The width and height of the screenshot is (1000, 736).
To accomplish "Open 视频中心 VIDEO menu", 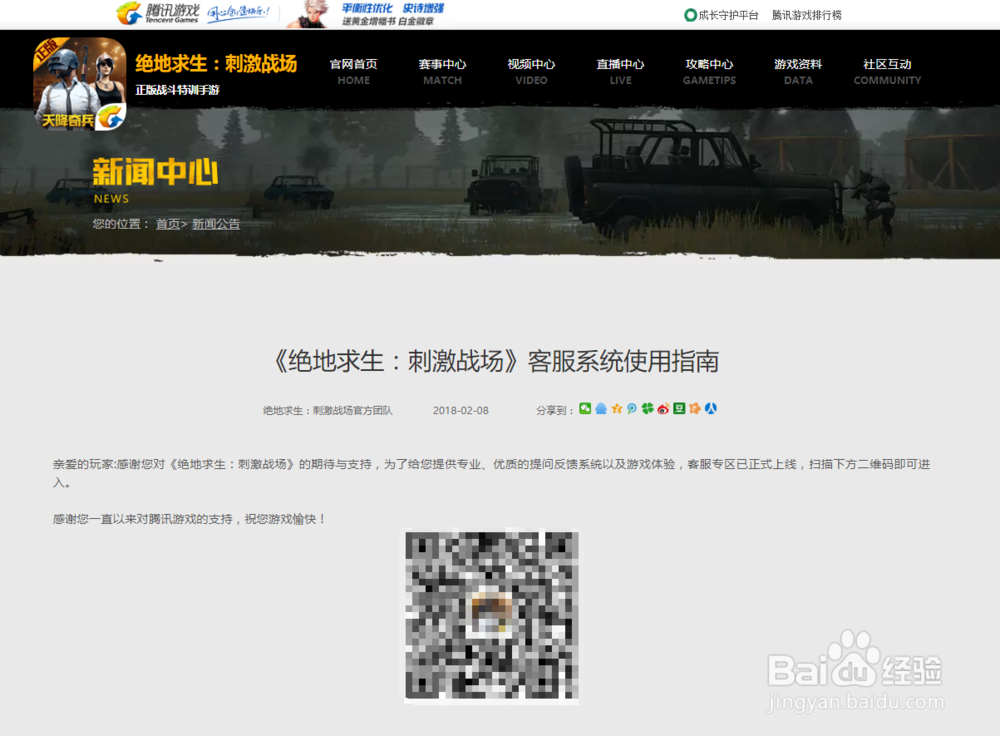I will click(531, 71).
